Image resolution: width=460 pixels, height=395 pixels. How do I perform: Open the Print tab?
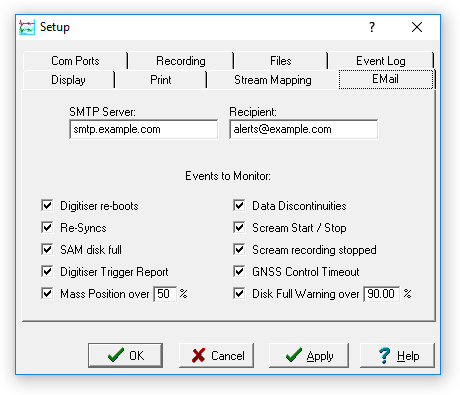pyautogui.click(x=161, y=80)
